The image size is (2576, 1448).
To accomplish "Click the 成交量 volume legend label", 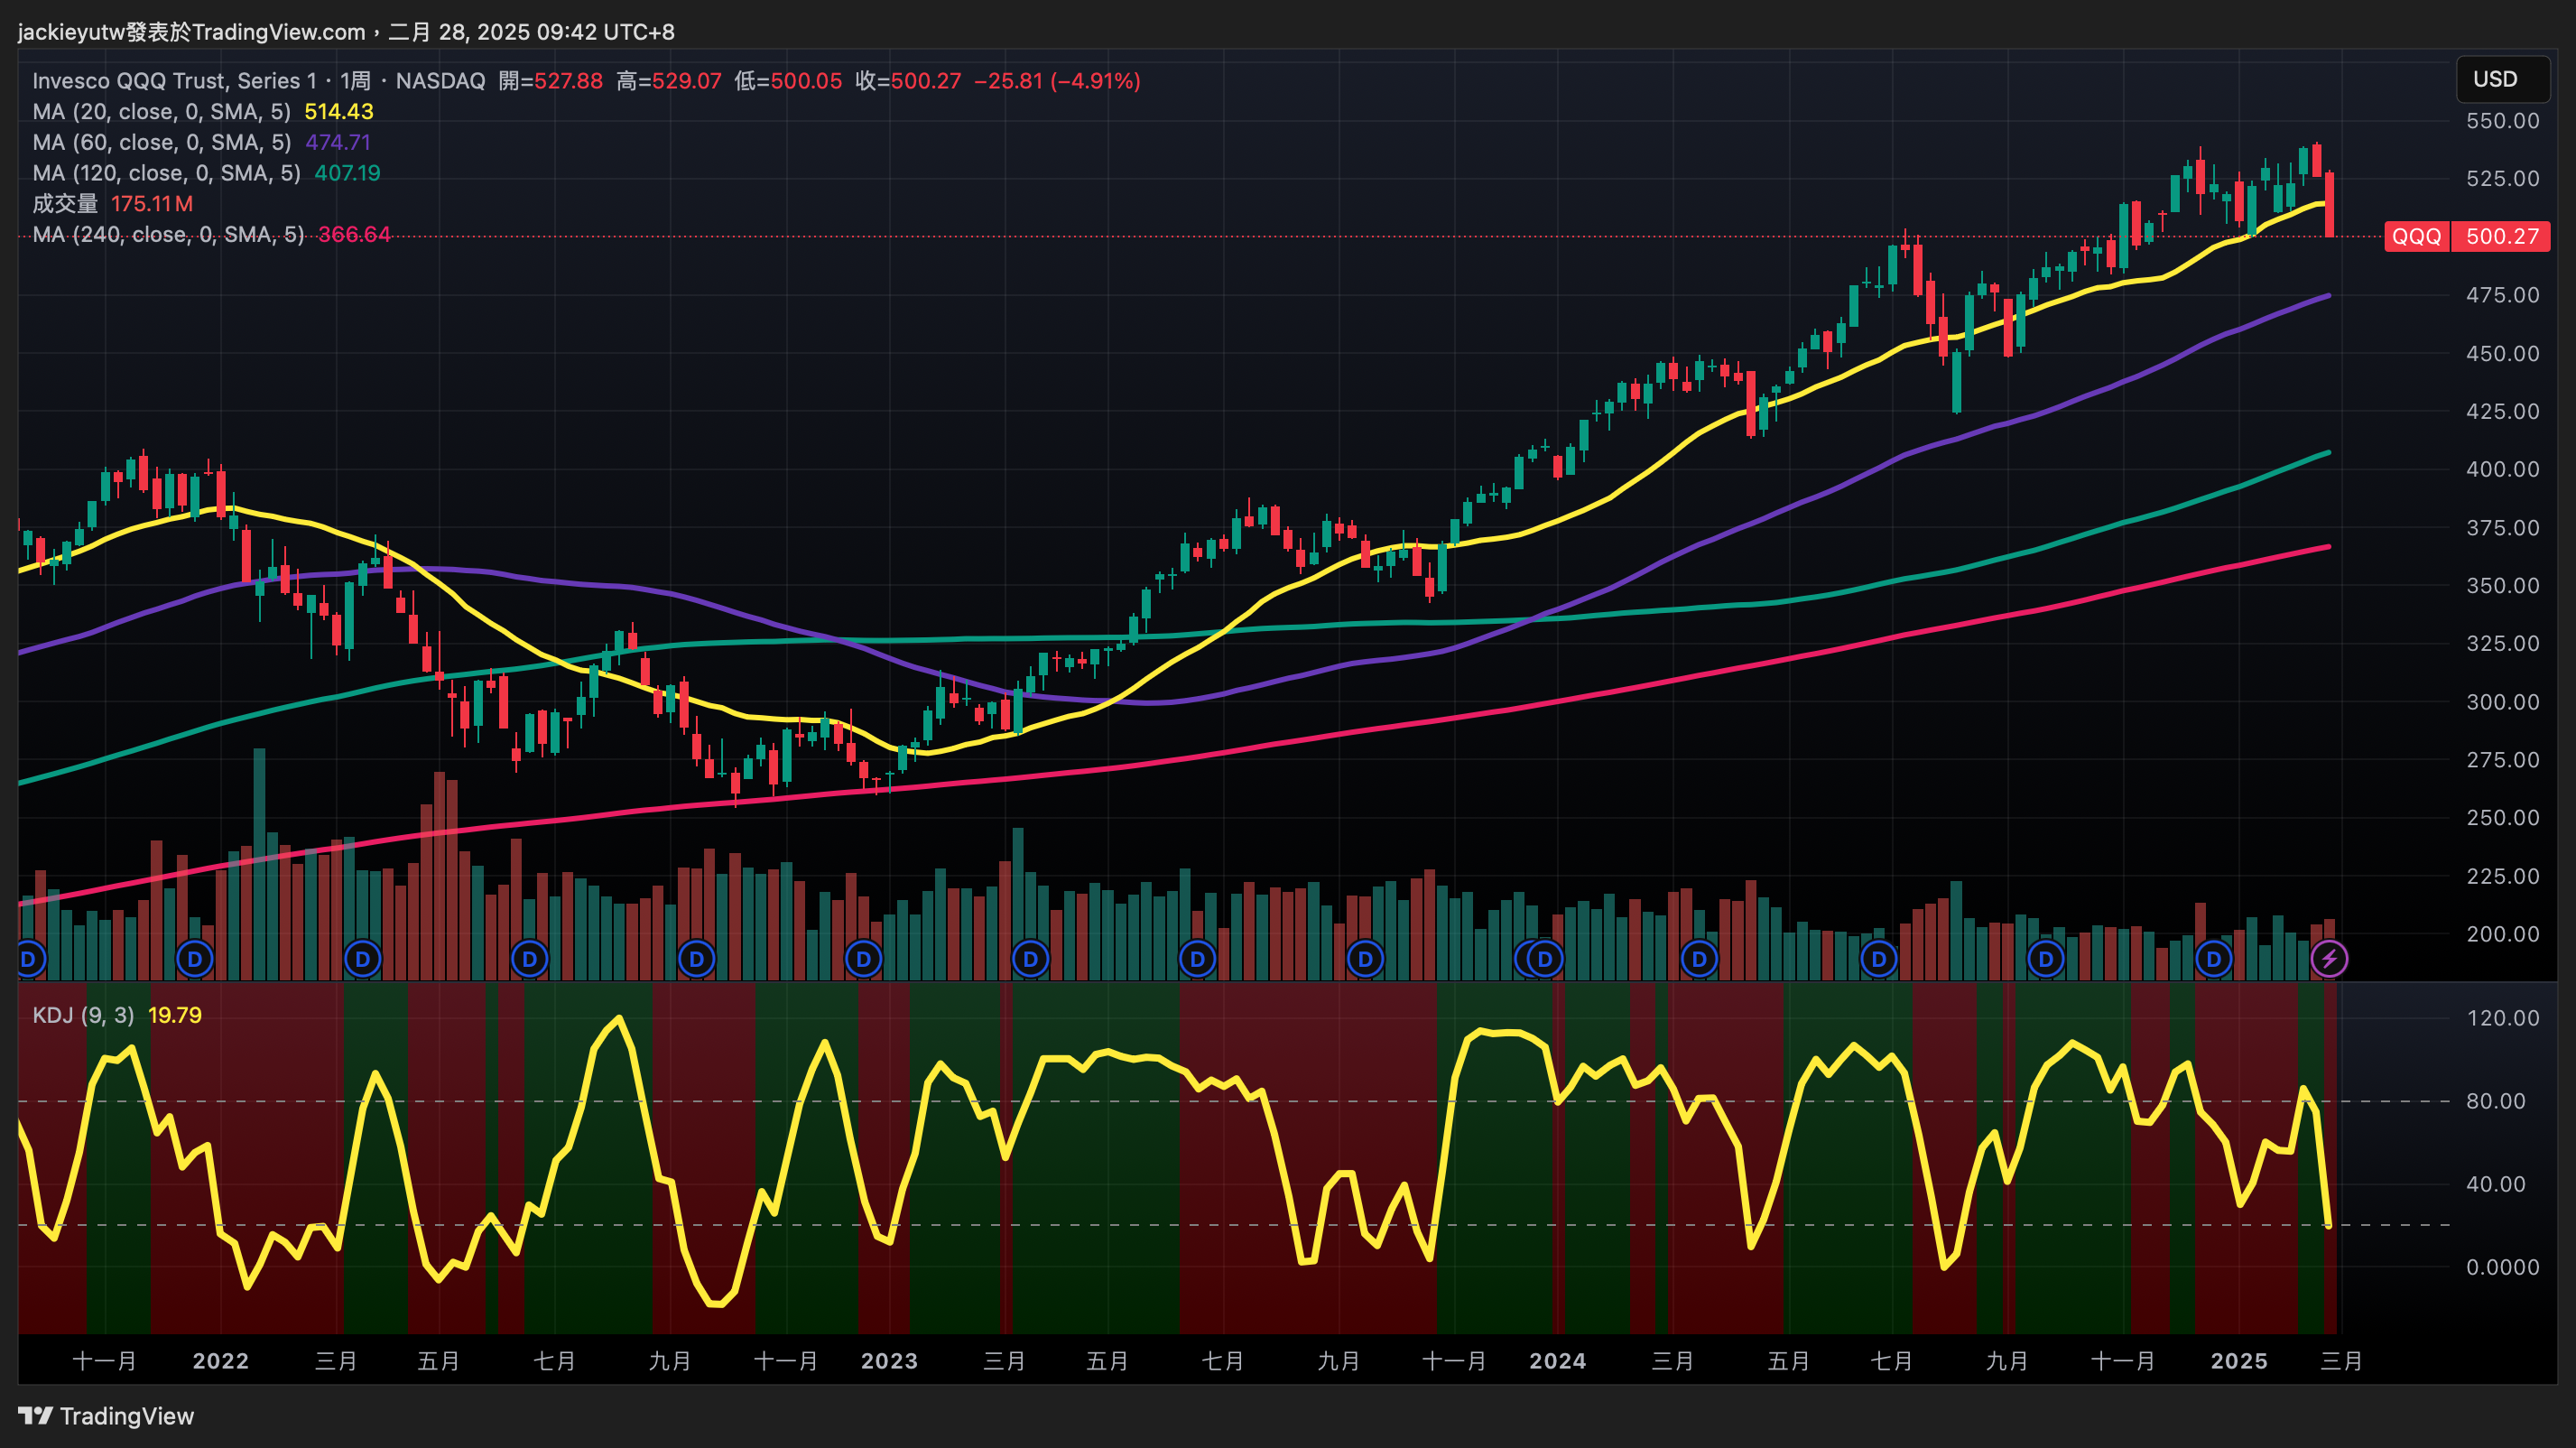I will pos(65,204).
